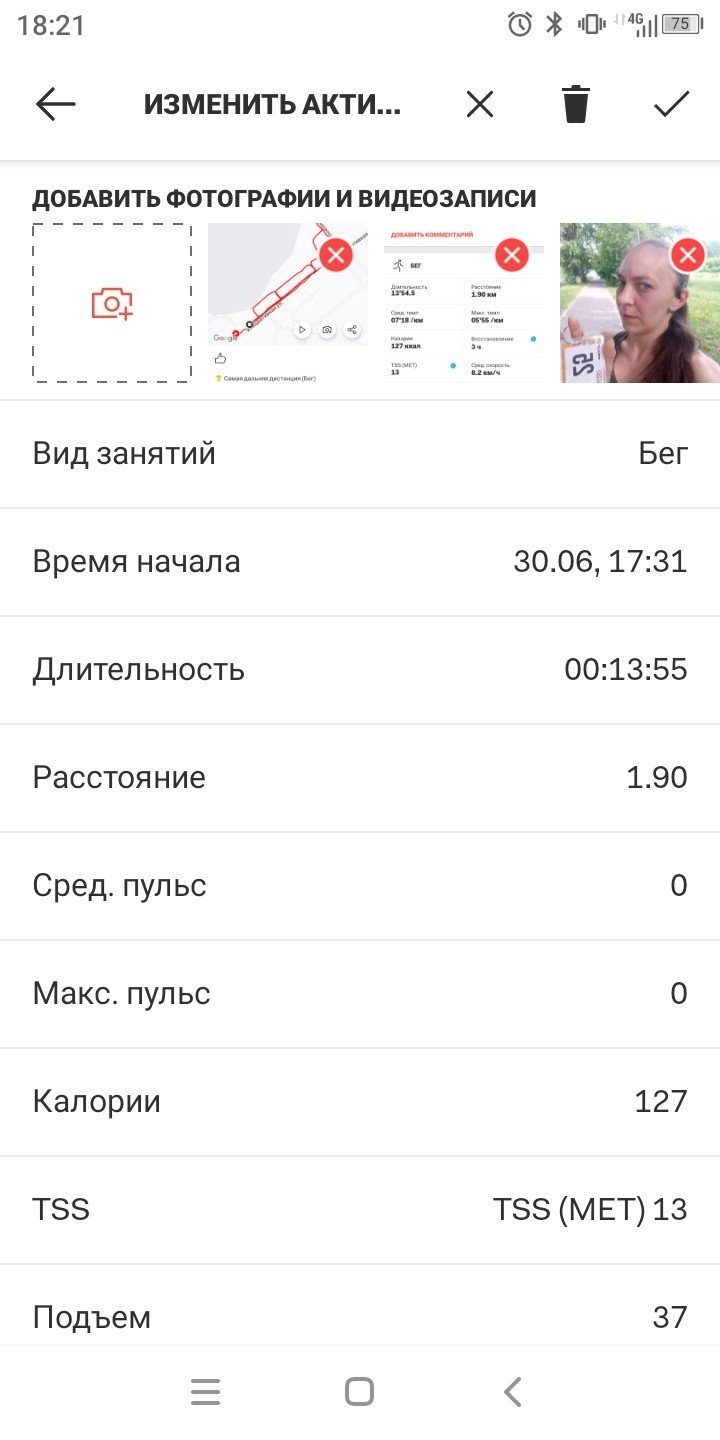Remove the stats screenshot thumbnail
The width and height of the screenshot is (720, 1440).
tap(512, 254)
